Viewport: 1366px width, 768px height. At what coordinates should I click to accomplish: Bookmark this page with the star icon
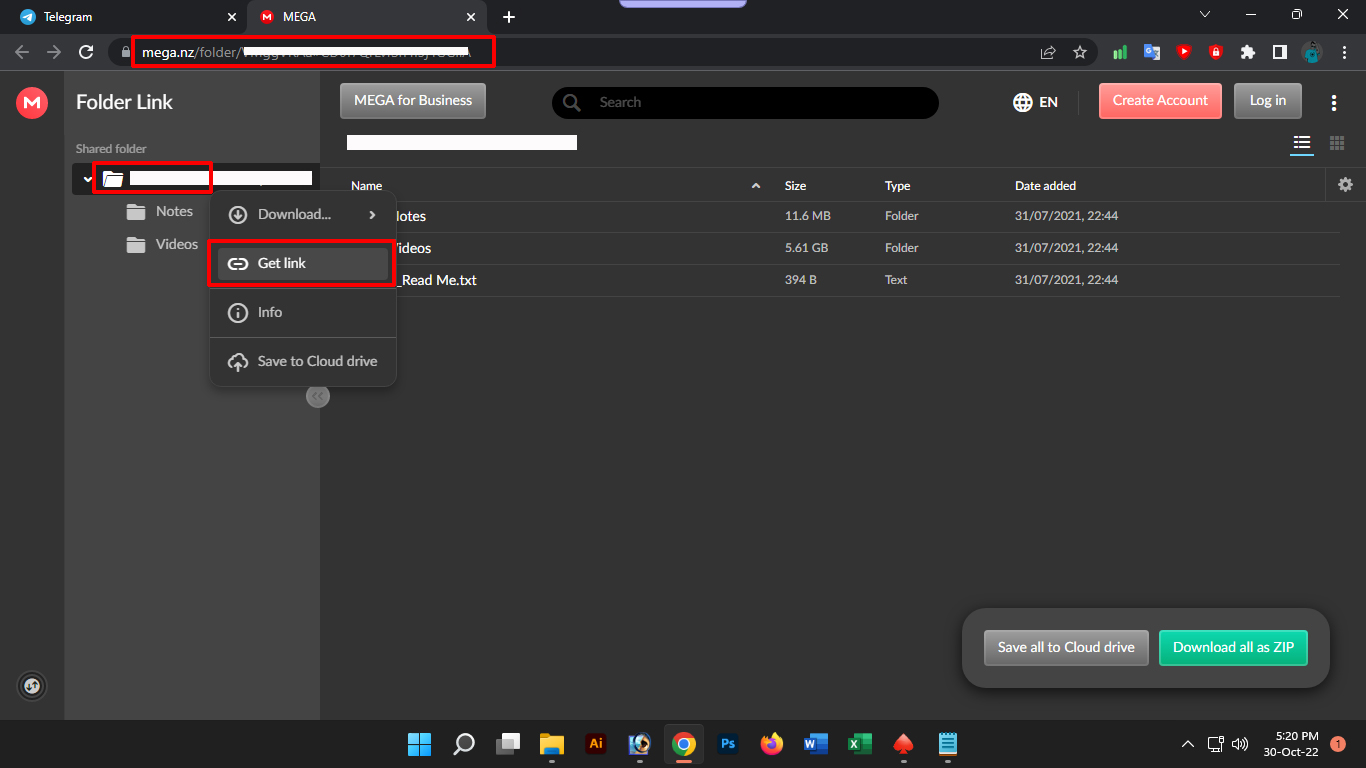point(1080,52)
